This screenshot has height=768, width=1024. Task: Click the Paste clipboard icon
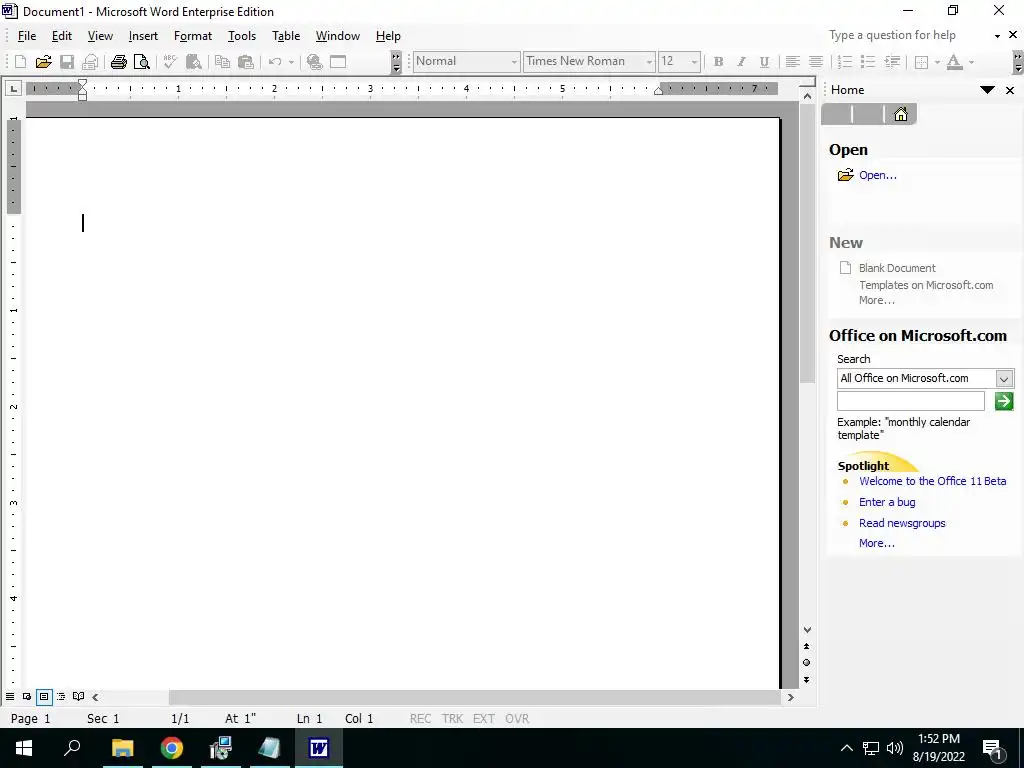coord(246,62)
